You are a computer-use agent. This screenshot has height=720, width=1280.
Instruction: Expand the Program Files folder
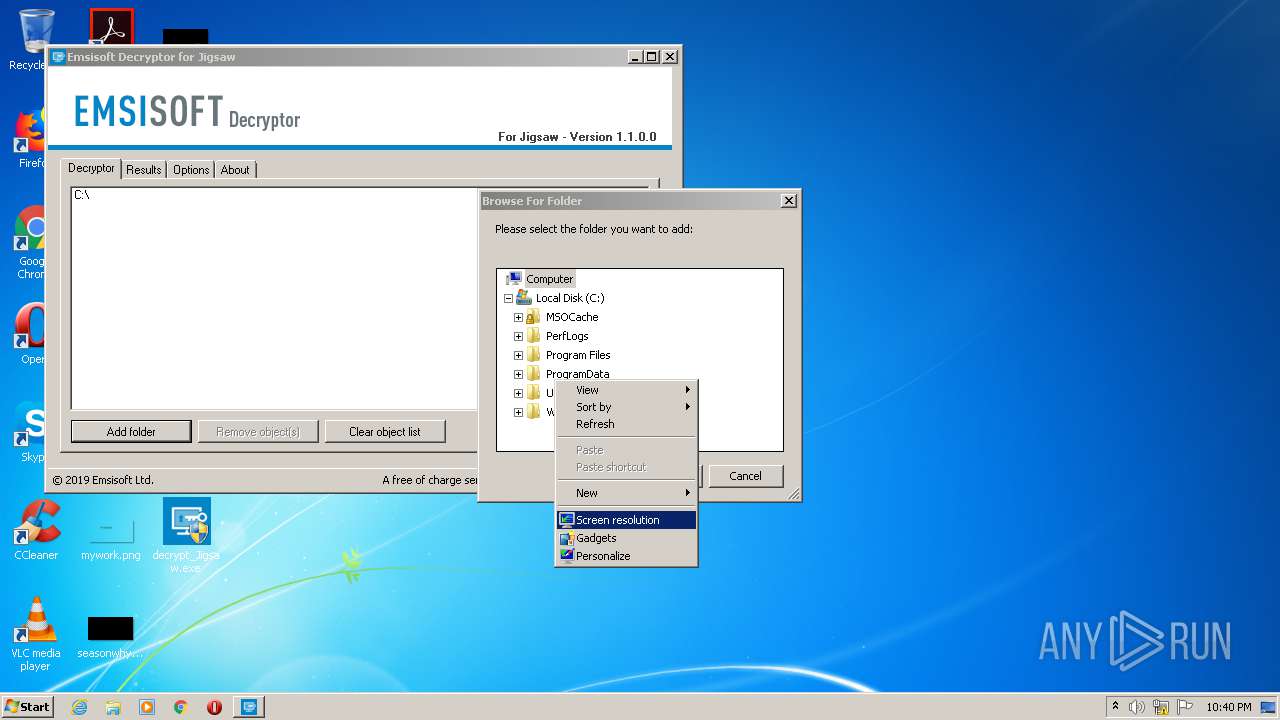[x=518, y=355]
